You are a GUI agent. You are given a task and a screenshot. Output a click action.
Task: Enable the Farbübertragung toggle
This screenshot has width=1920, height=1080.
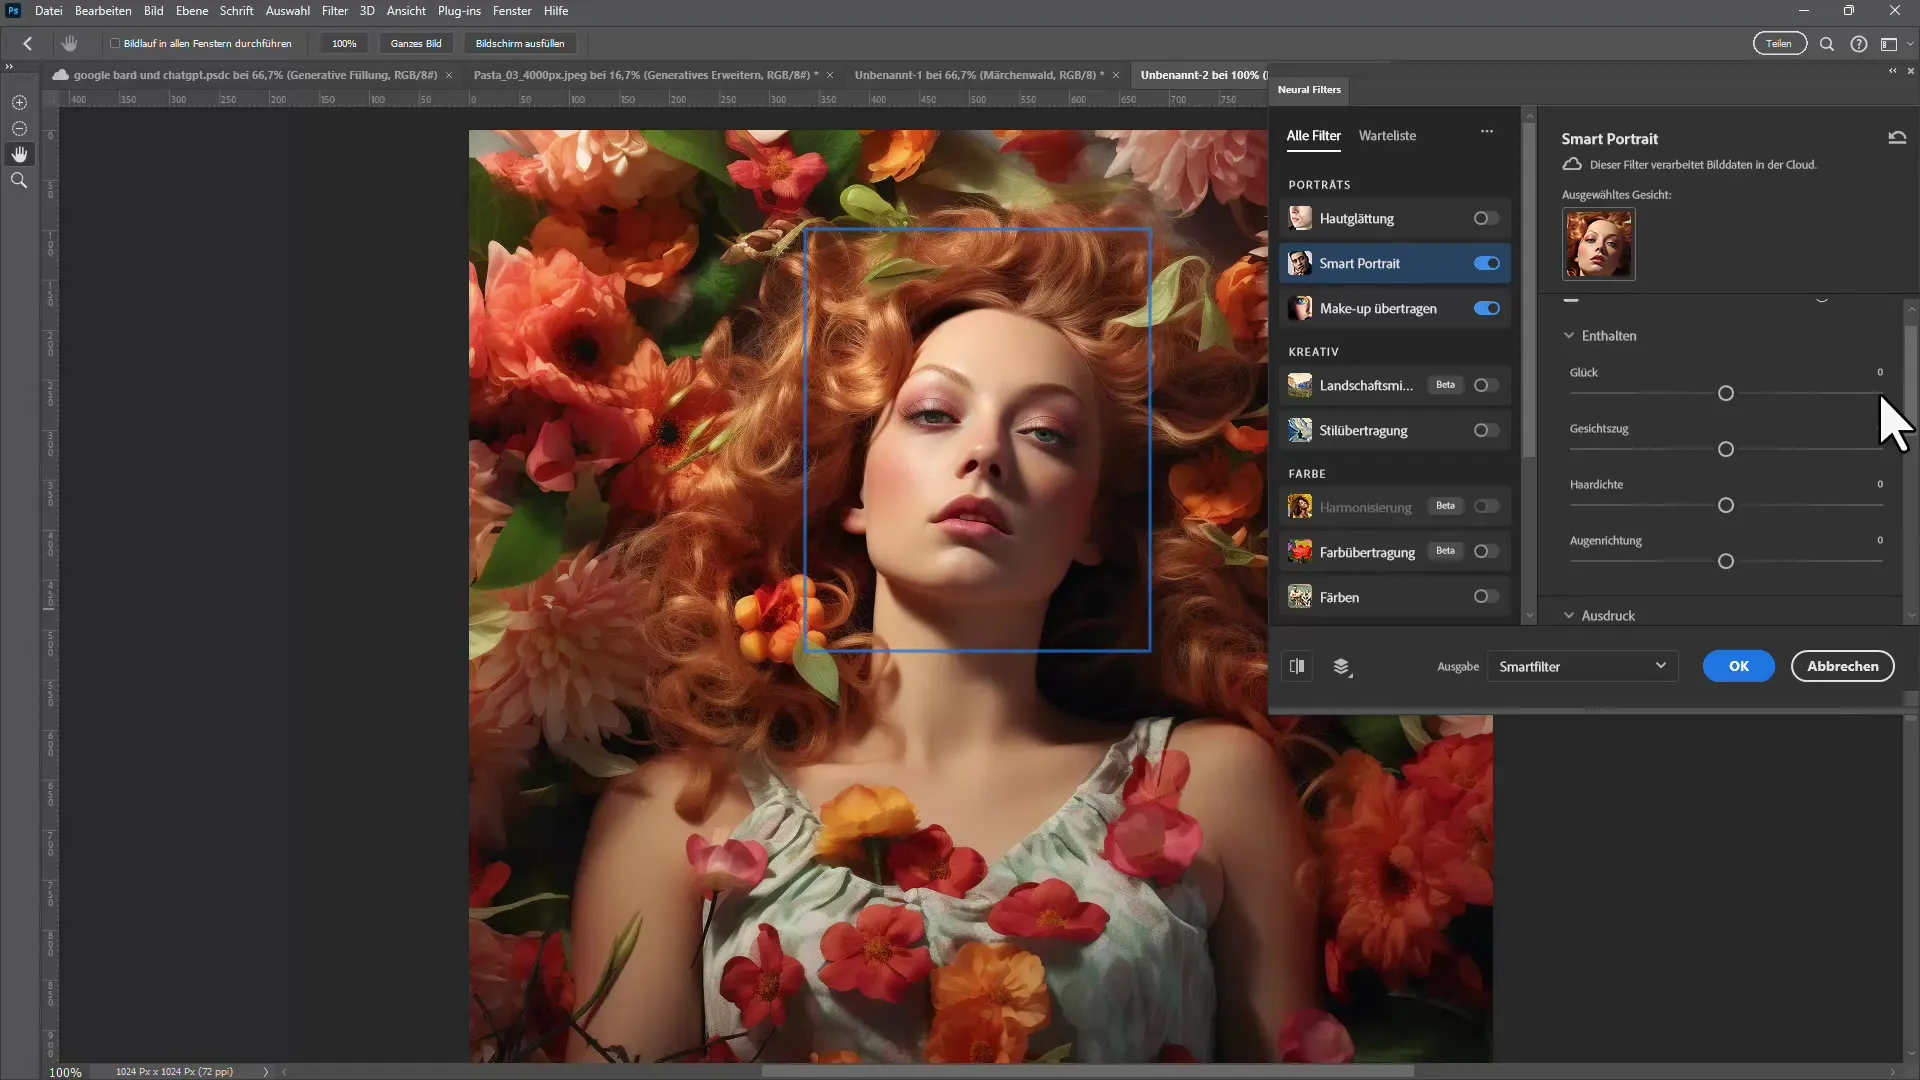1486,551
